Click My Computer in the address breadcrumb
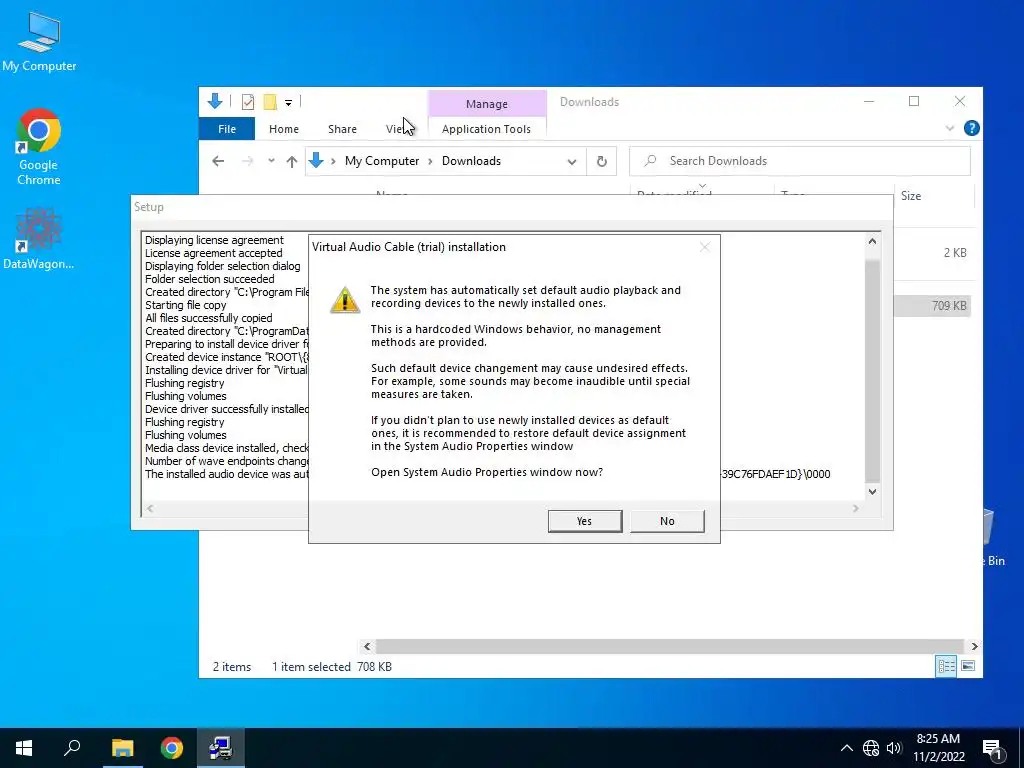 coord(382,161)
